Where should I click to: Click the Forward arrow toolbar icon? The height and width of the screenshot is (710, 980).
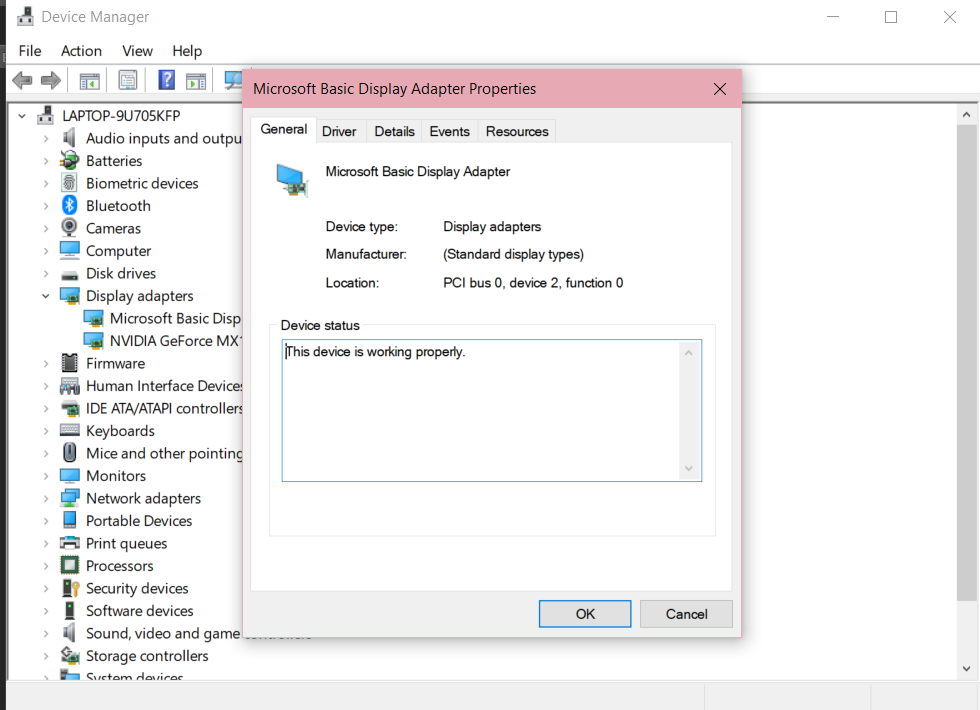tap(51, 80)
